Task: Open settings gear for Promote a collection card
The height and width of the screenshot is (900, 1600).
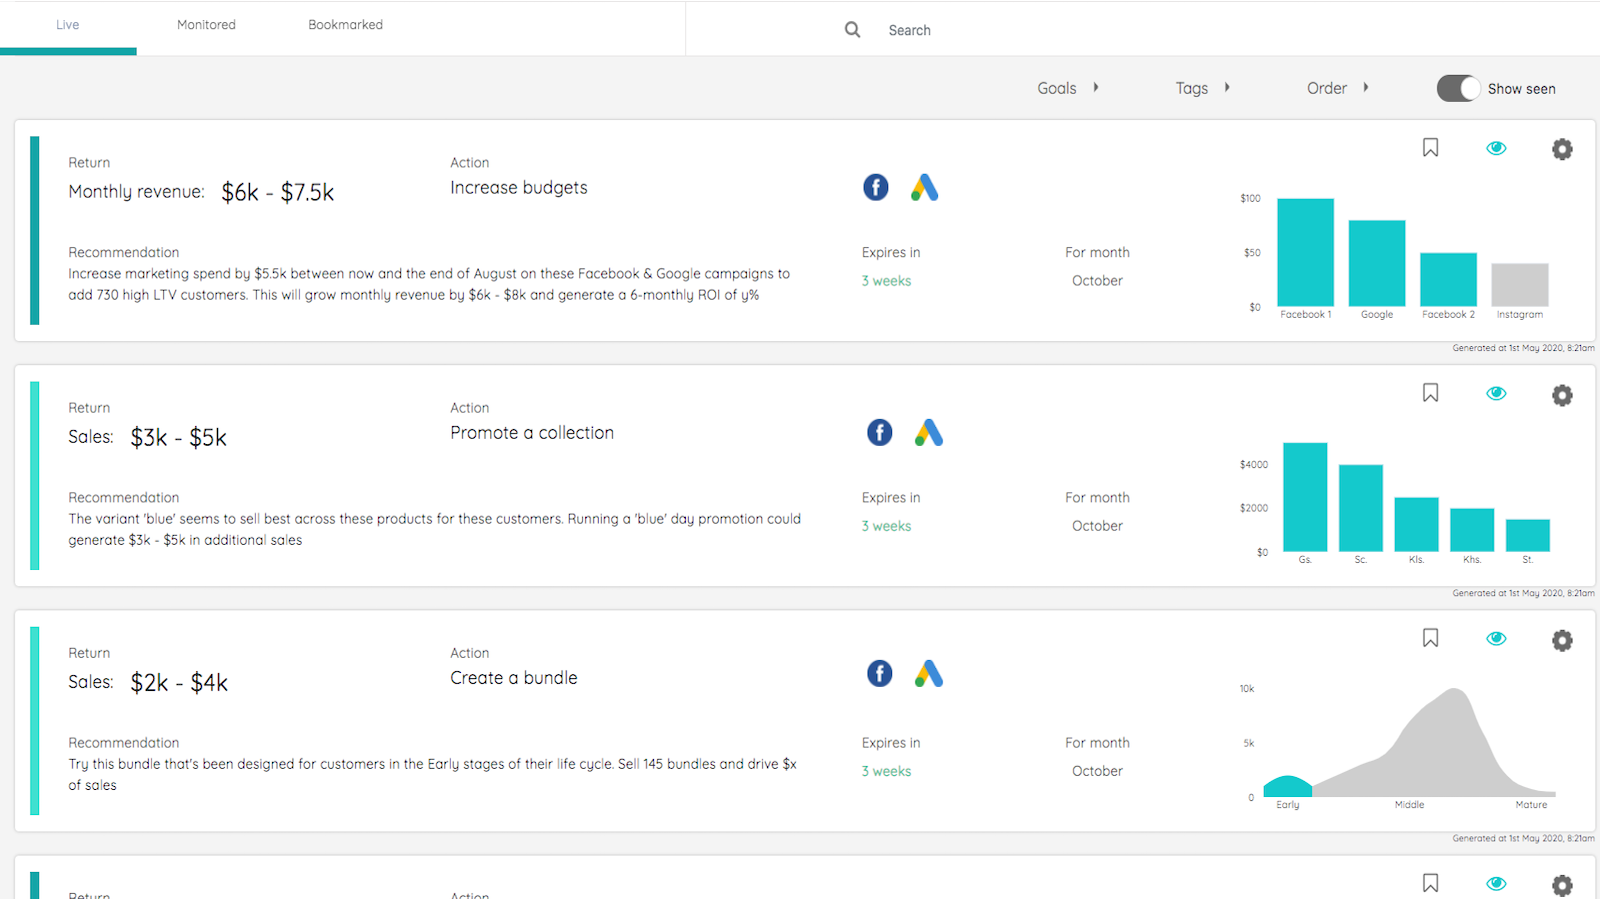Action: pos(1561,395)
